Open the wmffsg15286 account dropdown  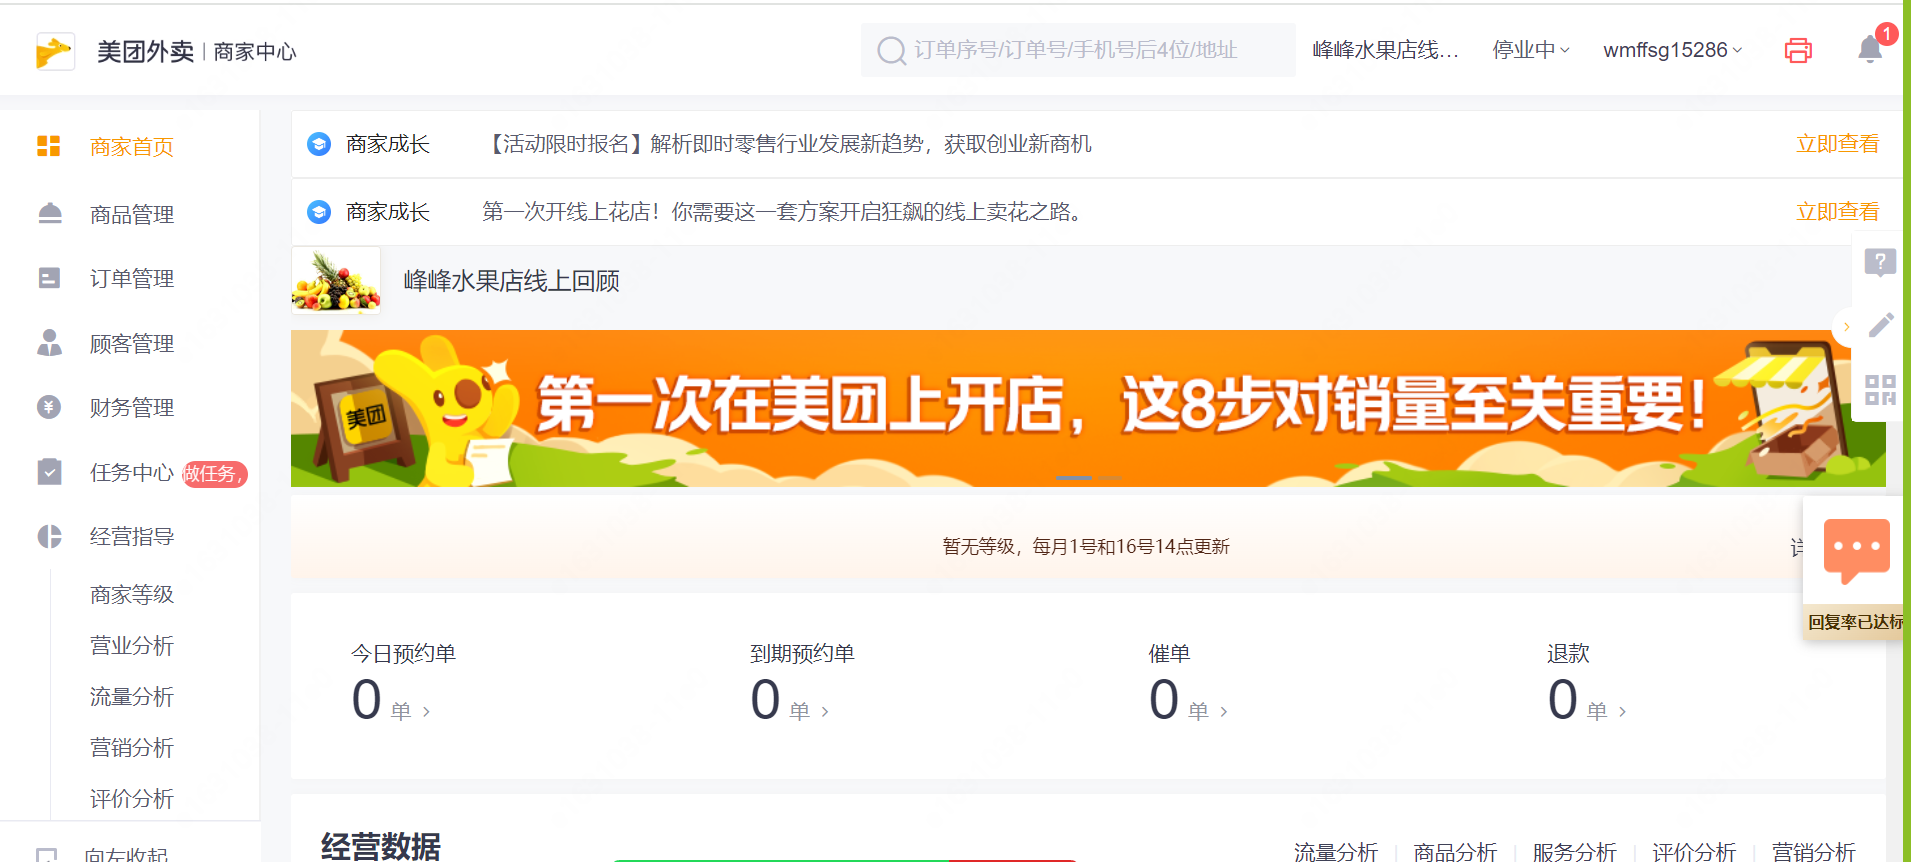tap(1672, 50)
